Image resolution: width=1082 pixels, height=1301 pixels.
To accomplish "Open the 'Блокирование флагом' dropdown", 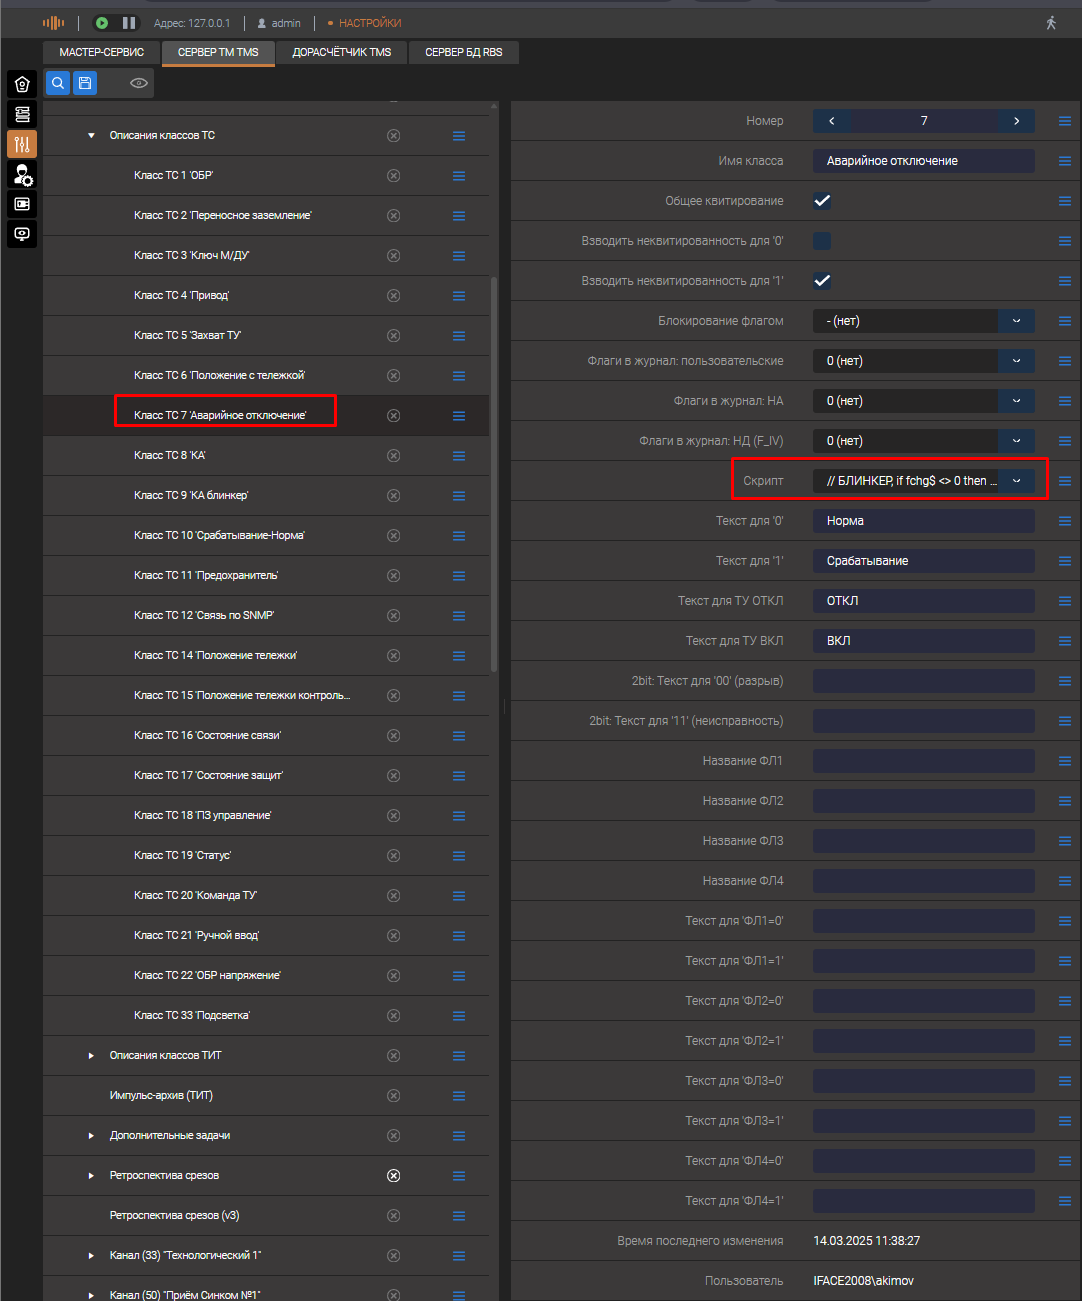I will point(1016,321).
